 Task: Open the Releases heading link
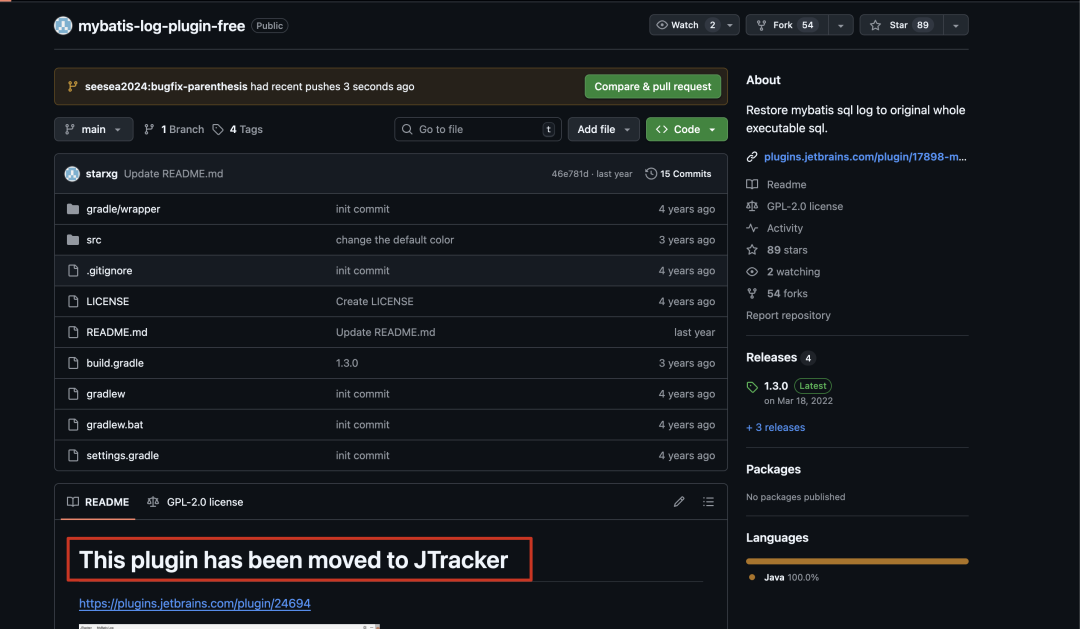(x=771, y=358)
